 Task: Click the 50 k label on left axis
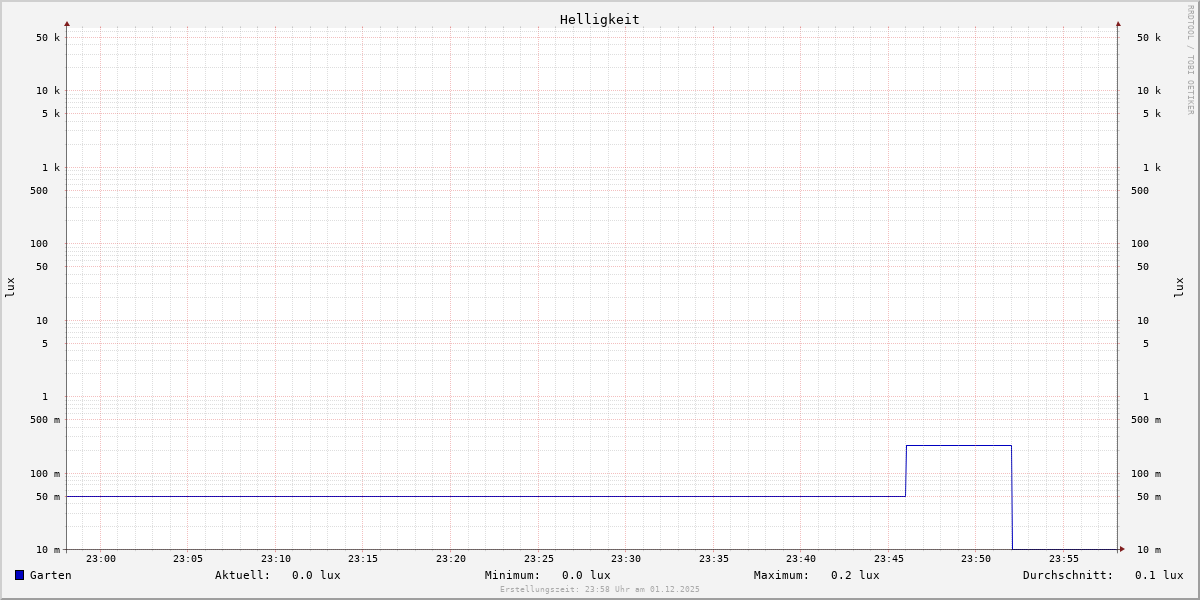[48, 38]
